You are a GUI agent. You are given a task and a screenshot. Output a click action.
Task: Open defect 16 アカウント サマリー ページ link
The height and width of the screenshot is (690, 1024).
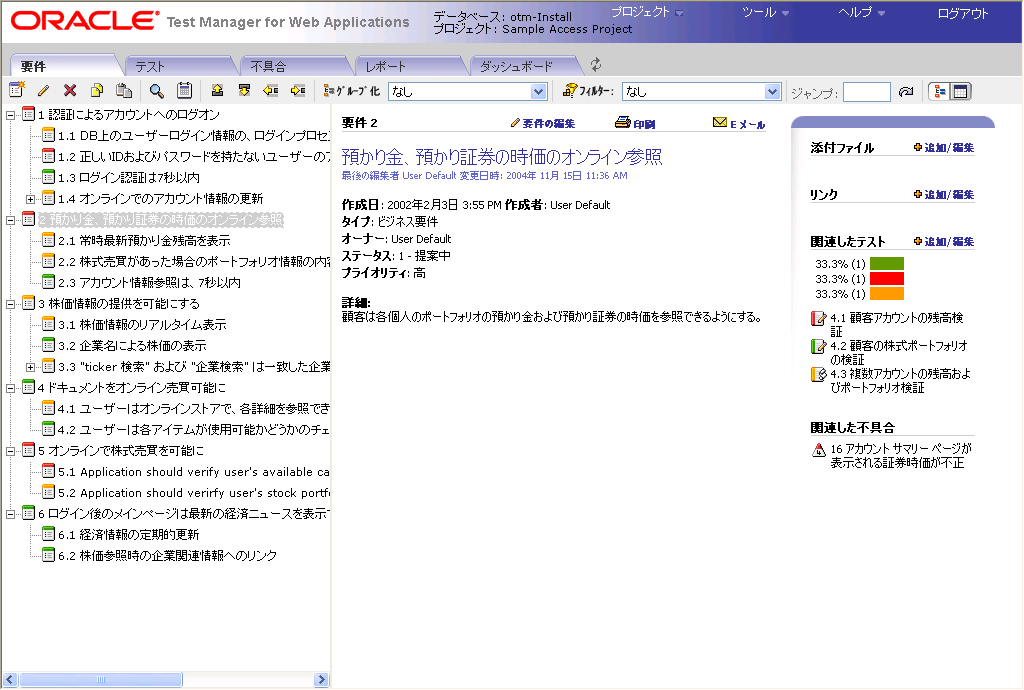pos(901,456)
